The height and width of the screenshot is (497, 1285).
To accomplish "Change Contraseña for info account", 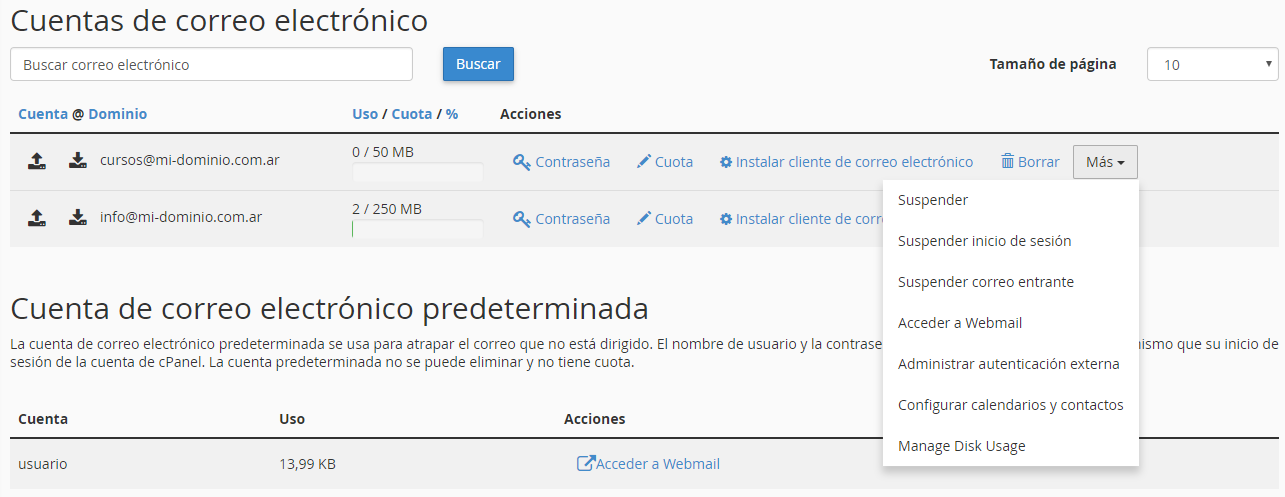I will (561, 219).
